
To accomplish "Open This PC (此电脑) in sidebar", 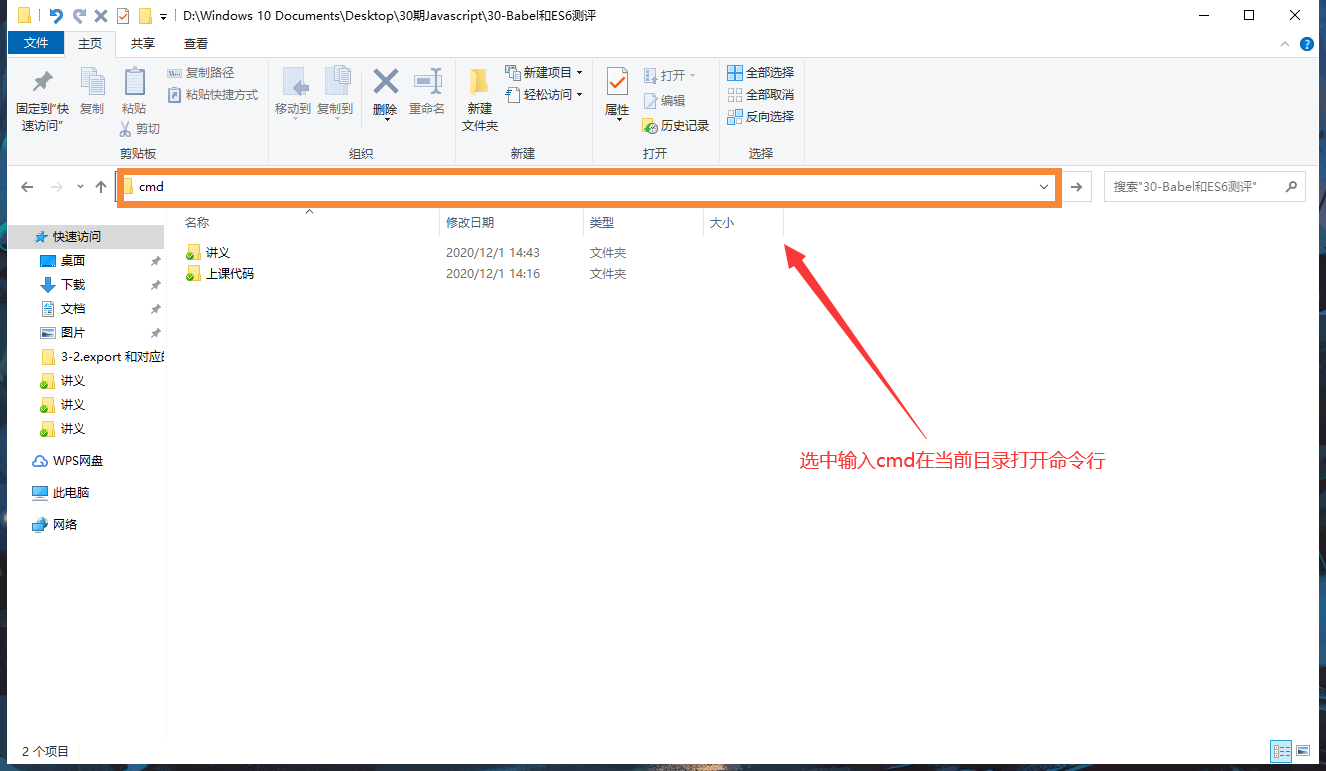I will click(x=61, y=493).
